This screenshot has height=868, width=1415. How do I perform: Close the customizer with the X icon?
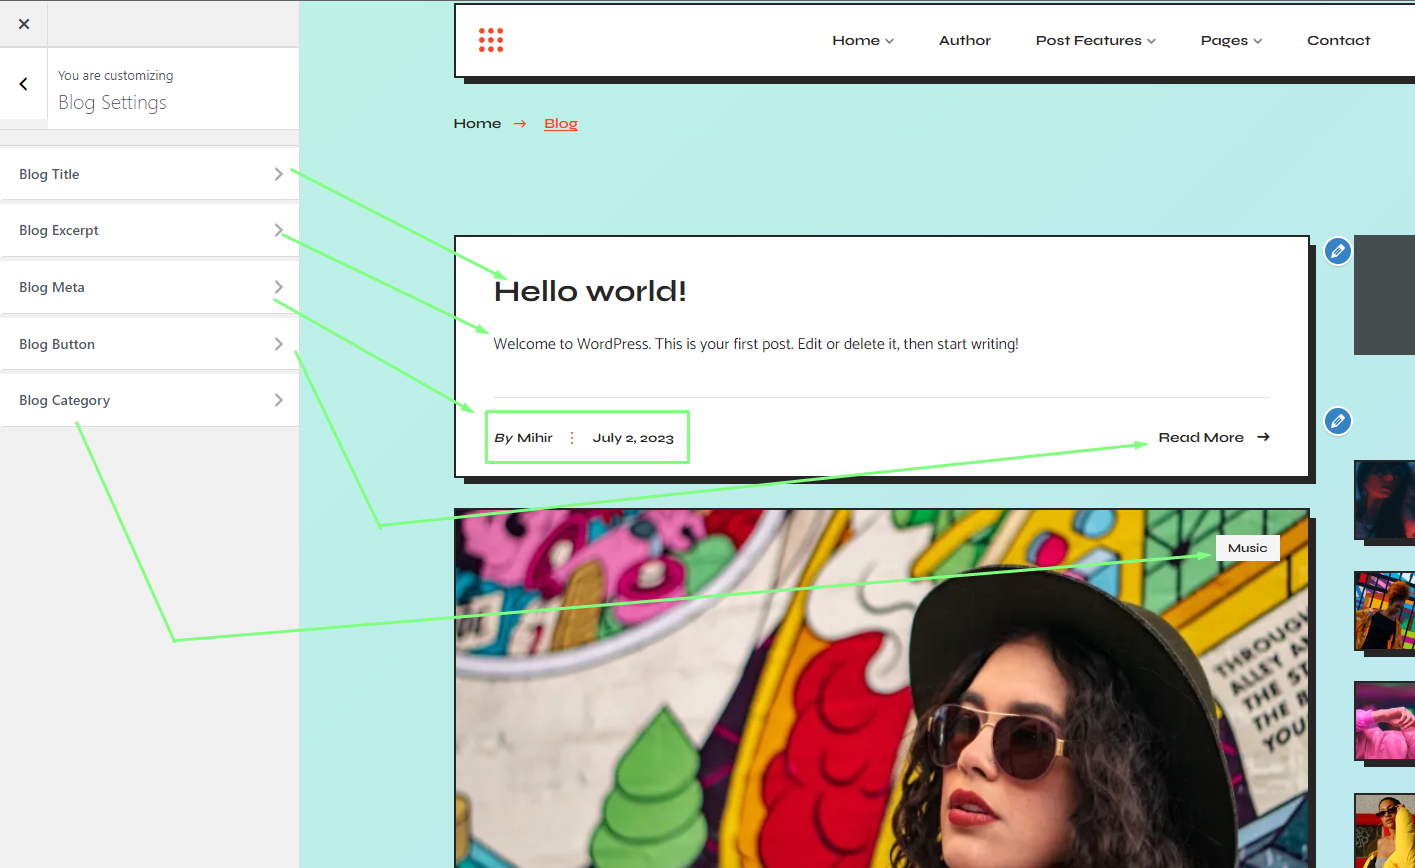point(24,24)
